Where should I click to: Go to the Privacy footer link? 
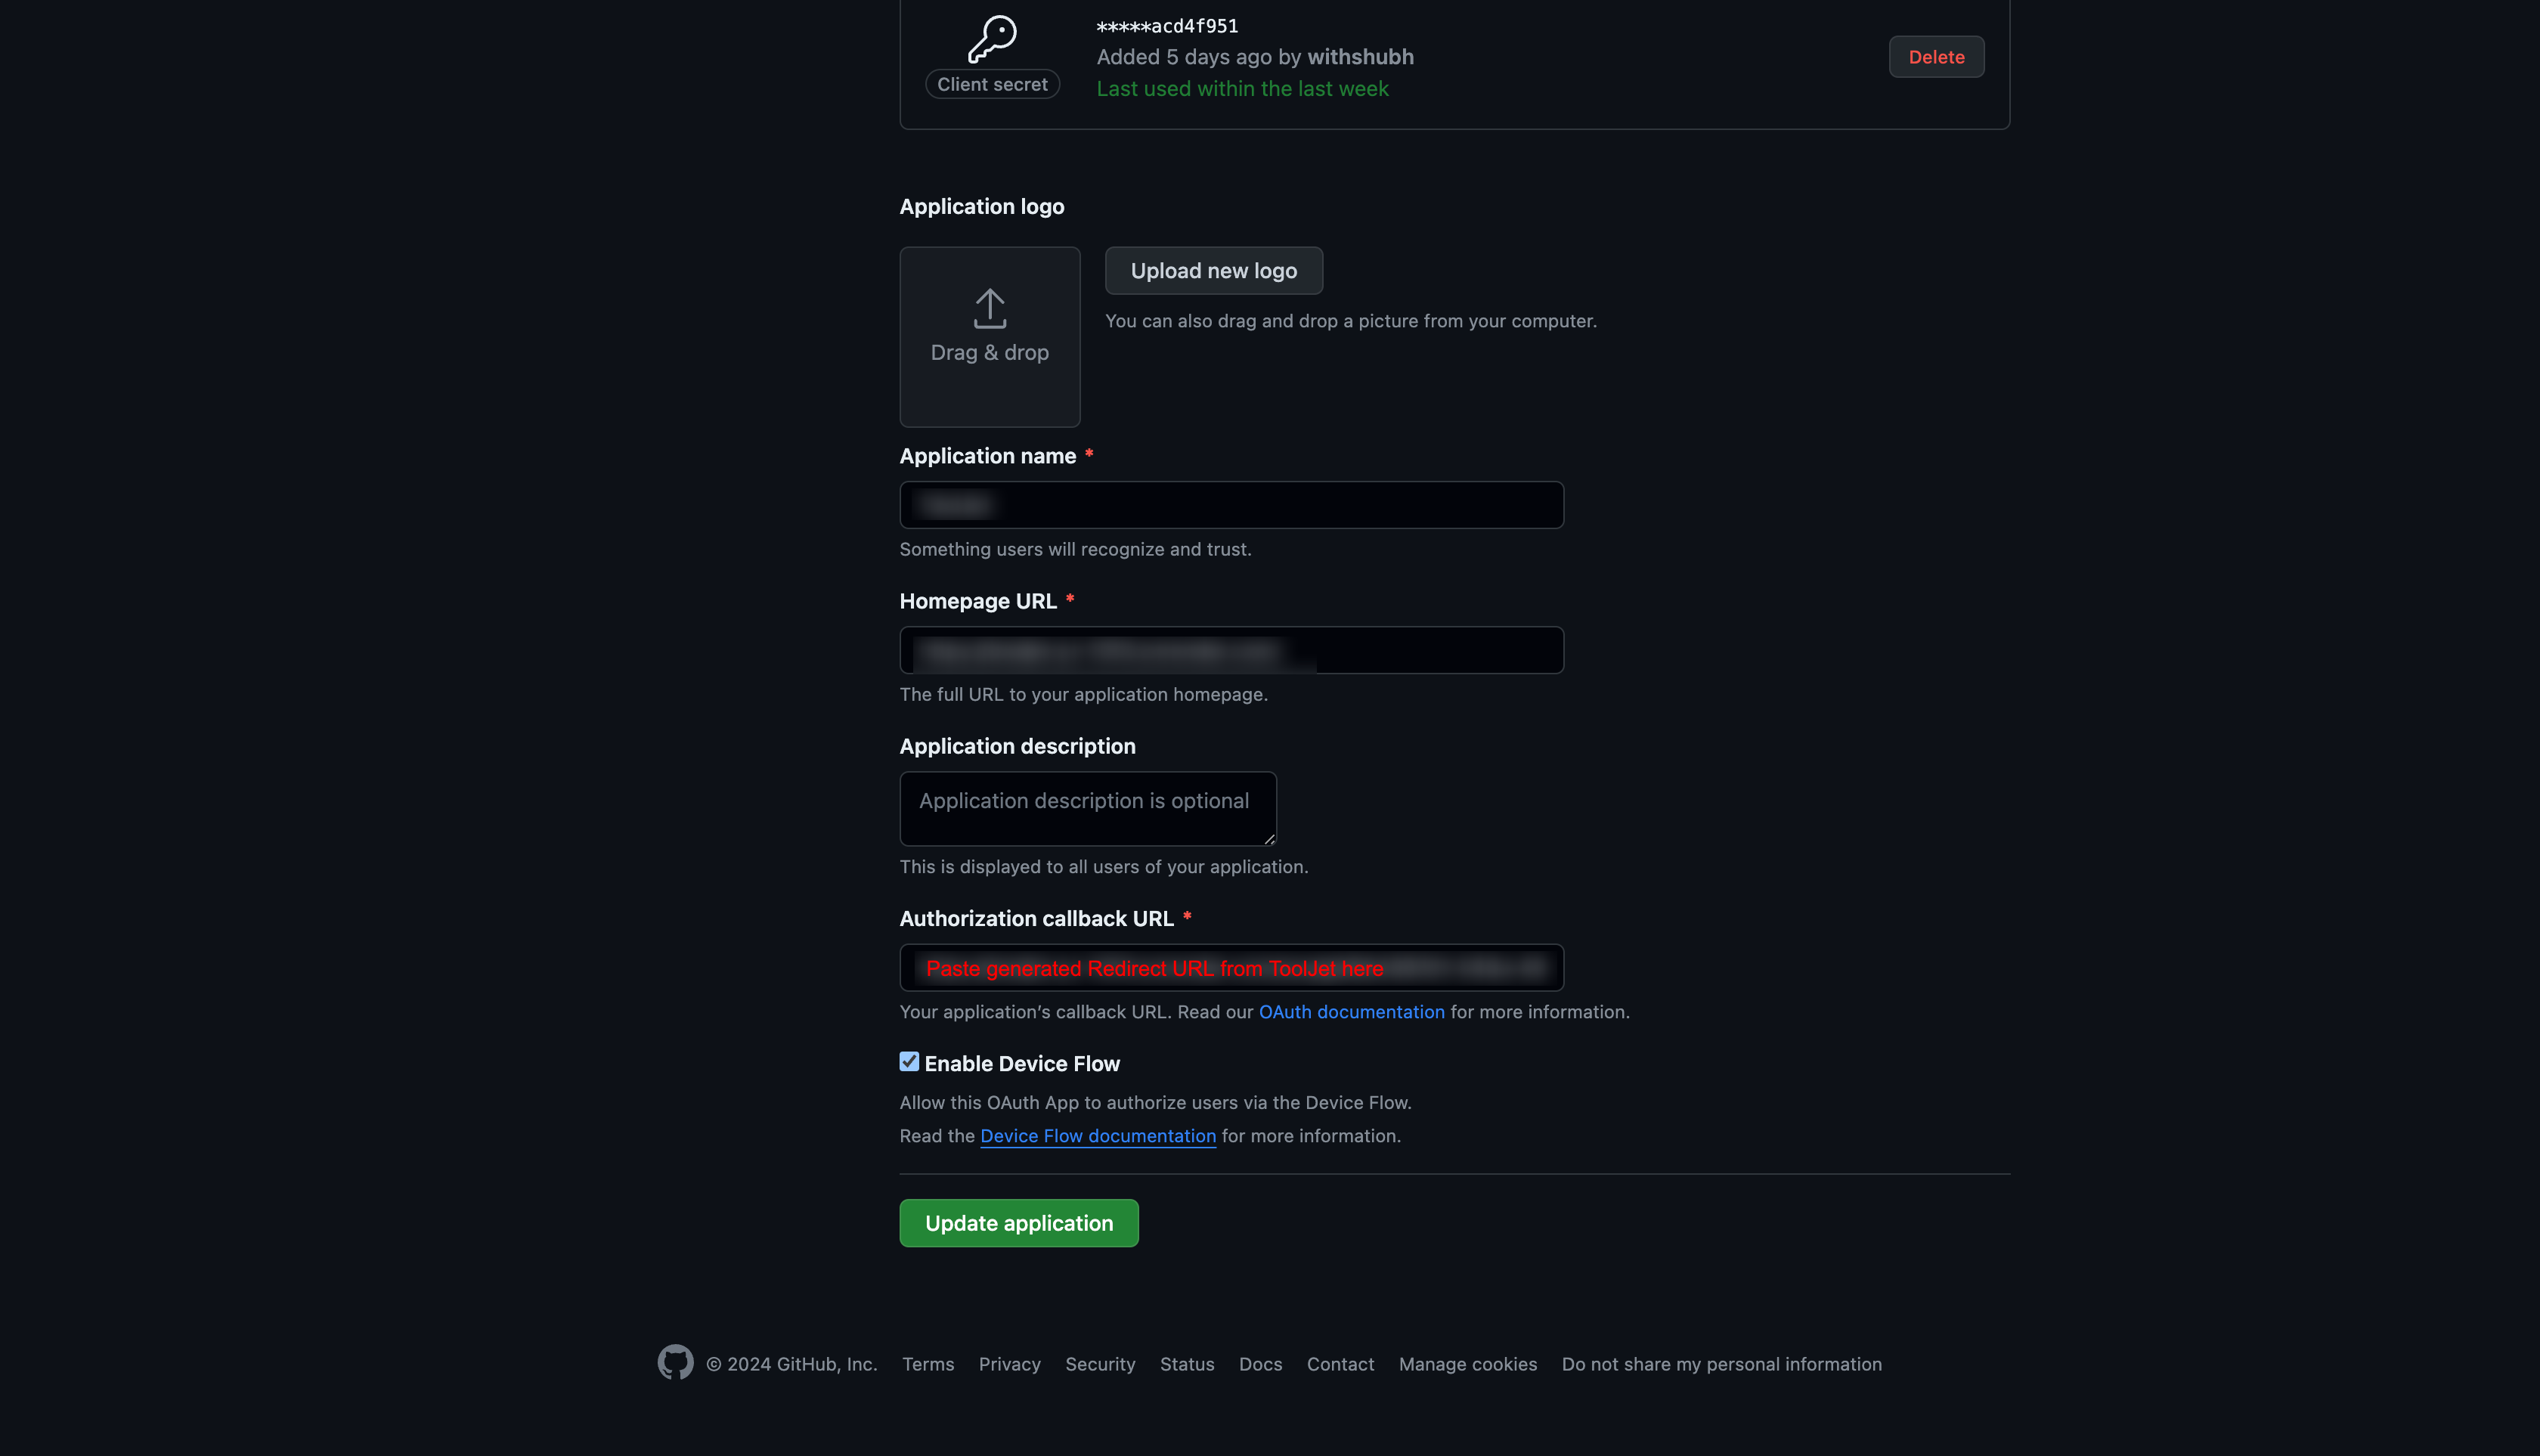coord(1009,1364)
